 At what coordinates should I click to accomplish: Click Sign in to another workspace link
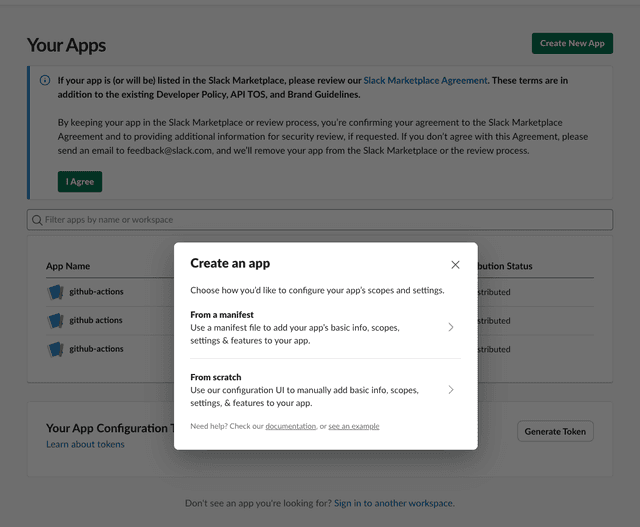pyautogui.click(x=393, y=503)
